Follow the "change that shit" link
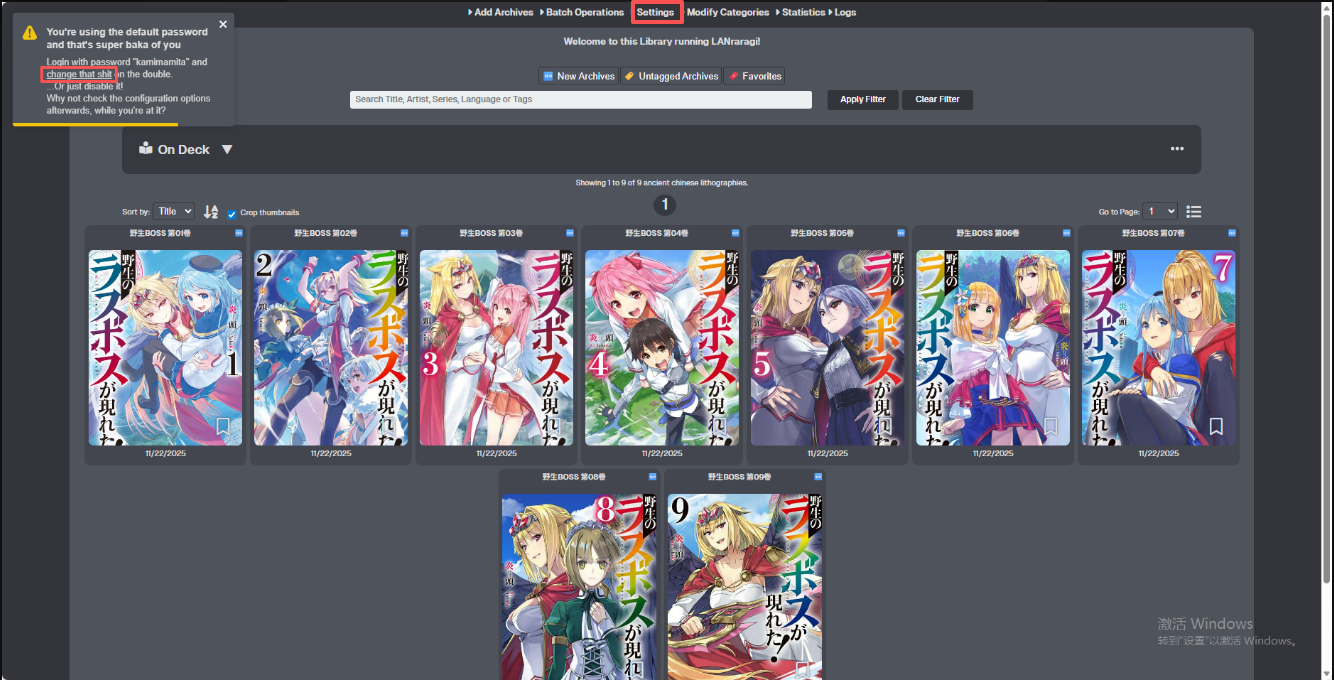The width and height of the screenshot is (1334, 680). (79, 74)
